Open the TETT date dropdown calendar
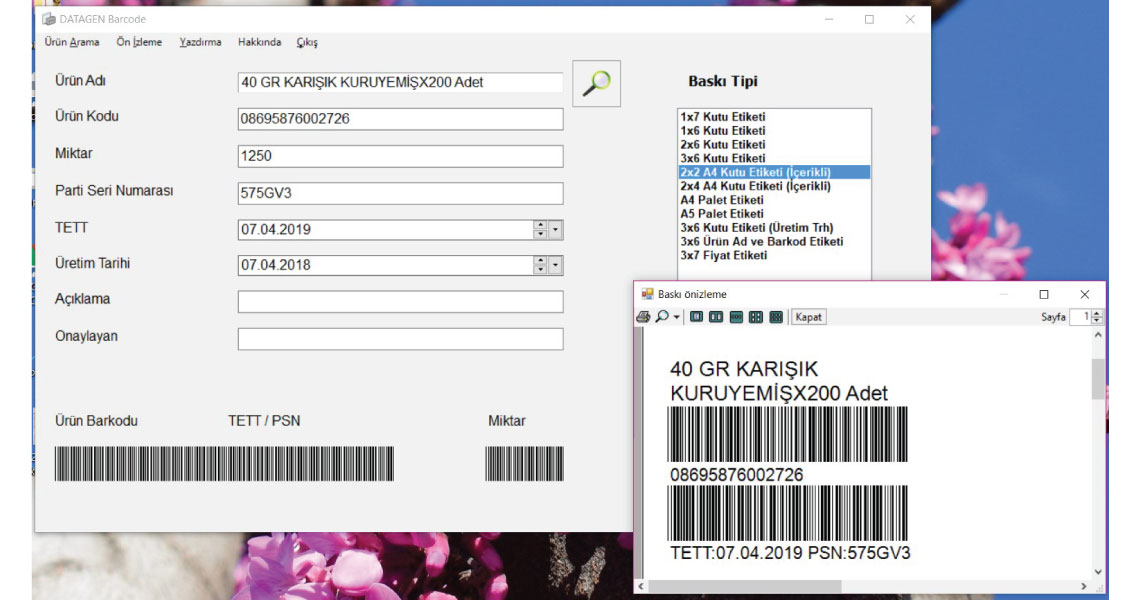Viewport: 1140px width, 600px height. click(x=555, y=230)
